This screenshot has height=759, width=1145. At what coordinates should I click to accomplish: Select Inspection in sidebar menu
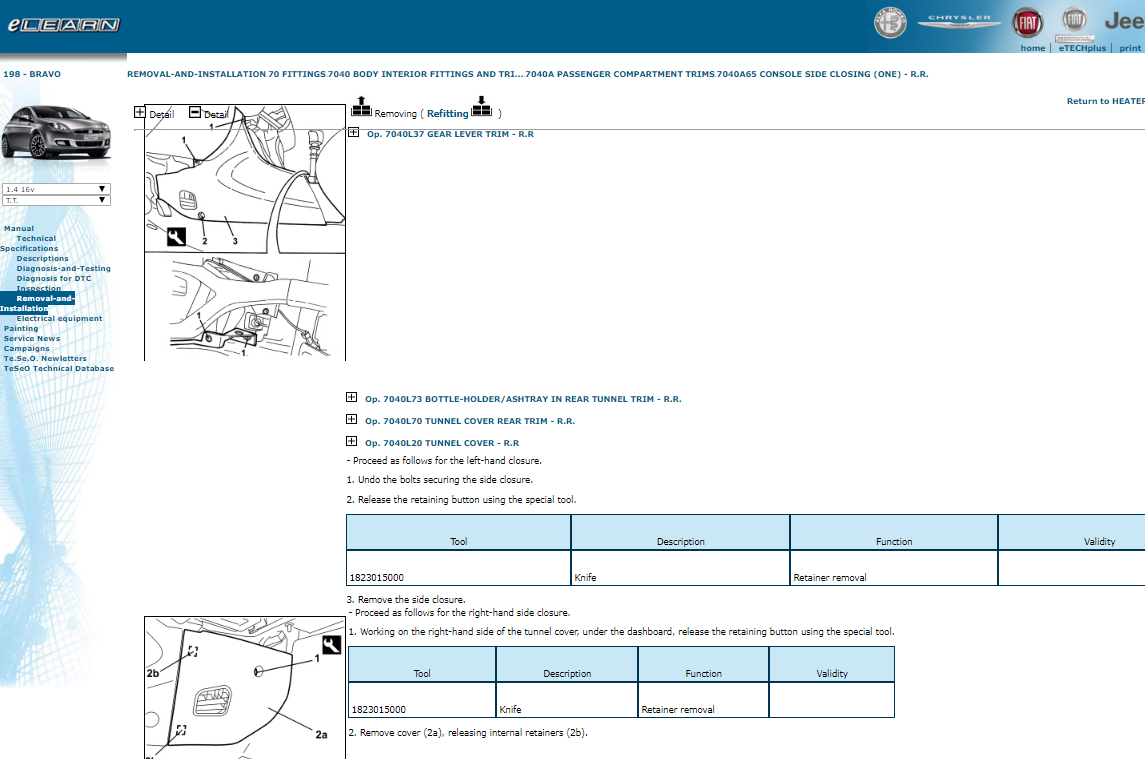[39, 289]
